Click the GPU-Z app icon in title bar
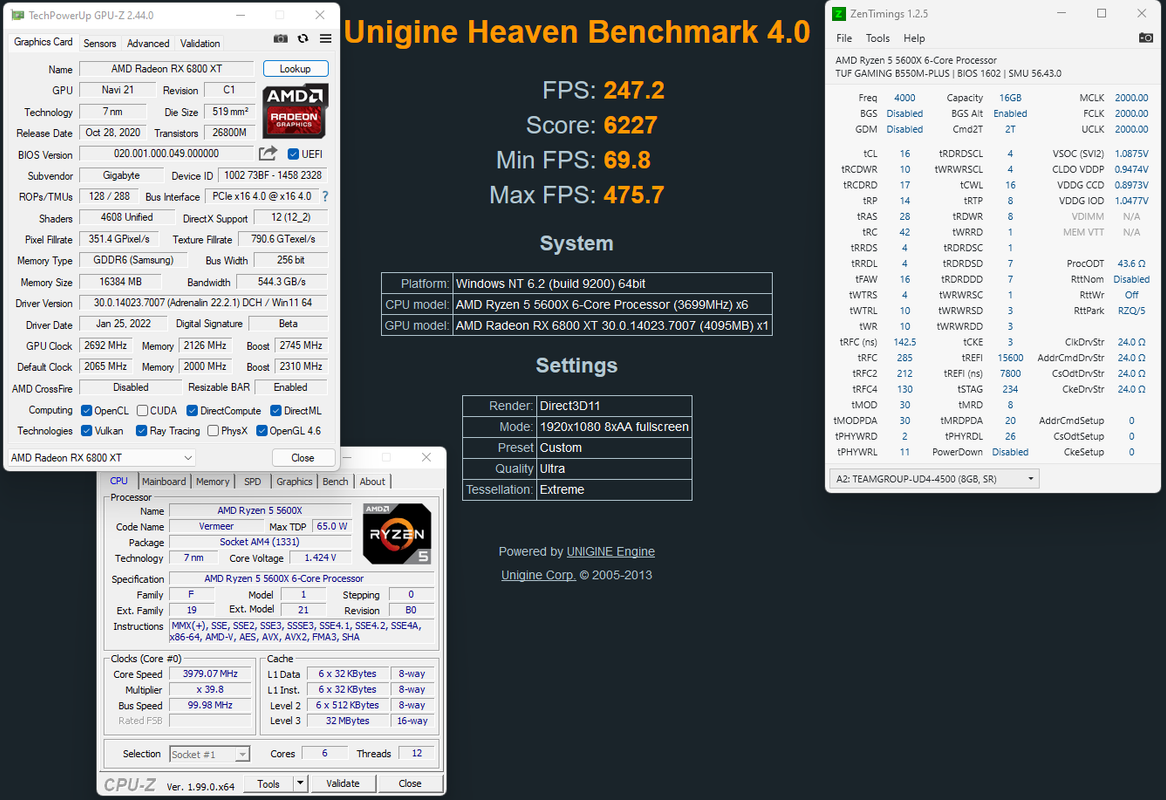The image size is (1166, 800). pos(17,15)
